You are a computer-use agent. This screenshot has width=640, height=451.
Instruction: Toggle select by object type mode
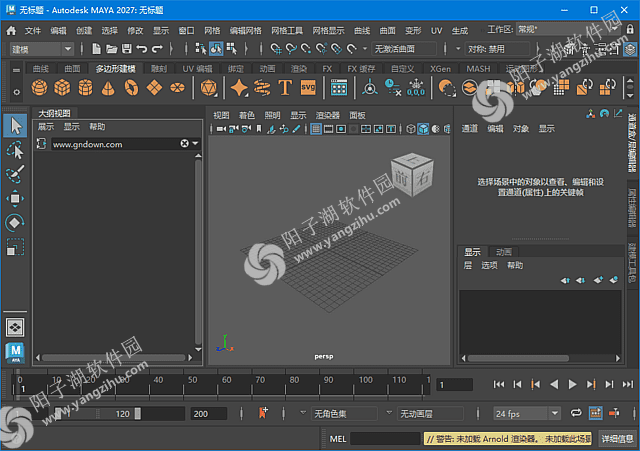tap(216, 49)
